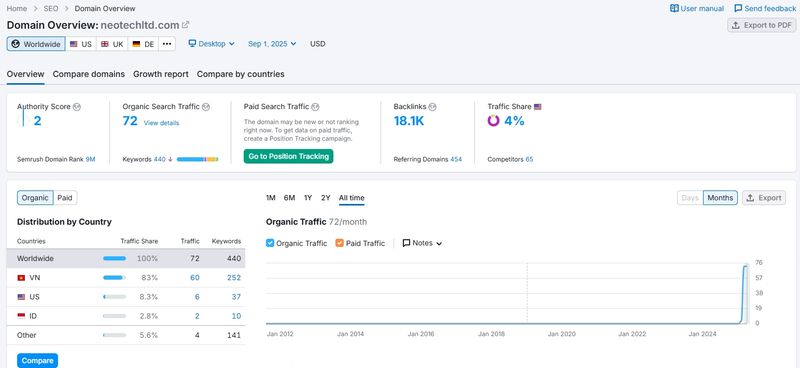Click the Desktop monitor icon
The image size is (800, 368).
pos(192,43)
